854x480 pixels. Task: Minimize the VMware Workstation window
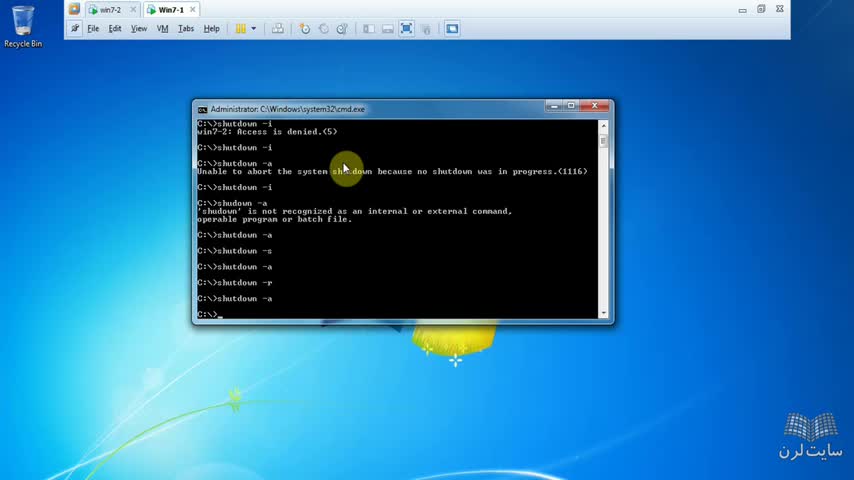pyautogui.click(x=742, y=10)
